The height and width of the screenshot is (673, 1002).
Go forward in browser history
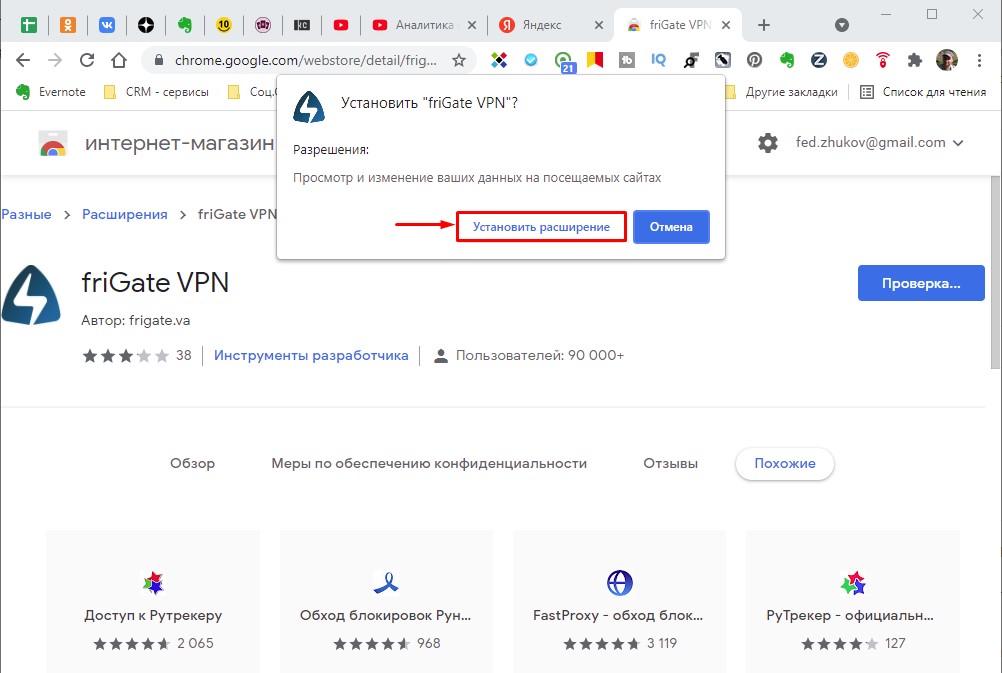(x=55, y=60)
